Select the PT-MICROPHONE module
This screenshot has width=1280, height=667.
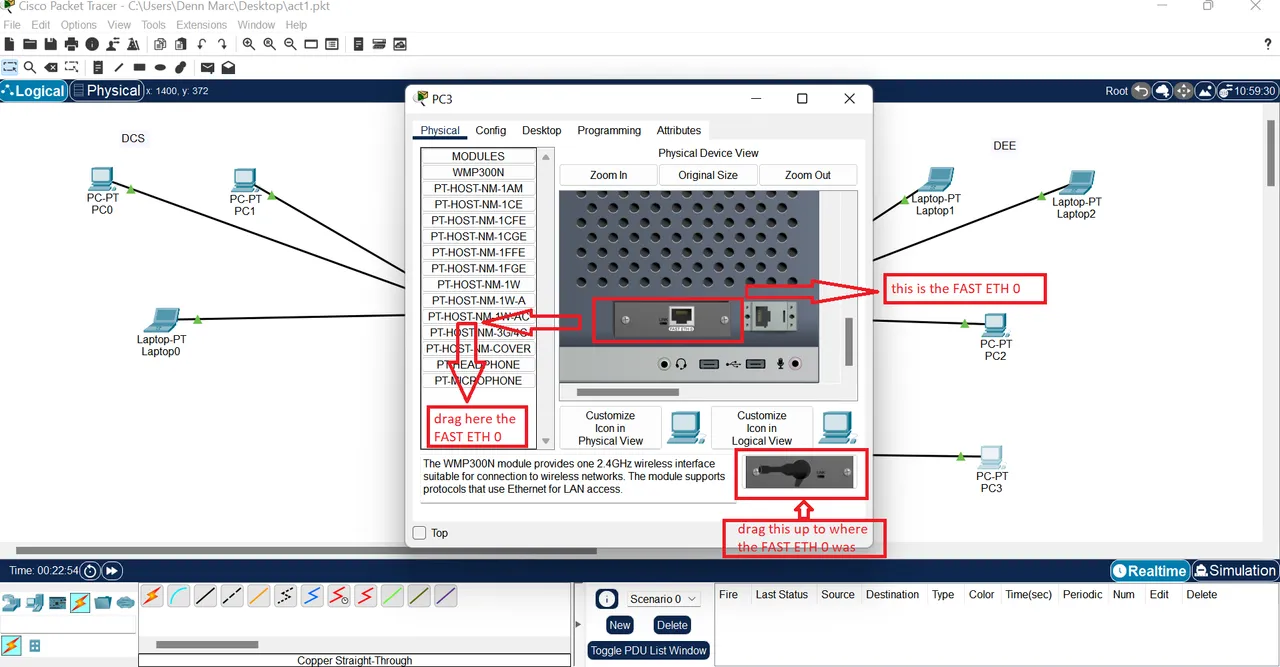click(478, 380)
